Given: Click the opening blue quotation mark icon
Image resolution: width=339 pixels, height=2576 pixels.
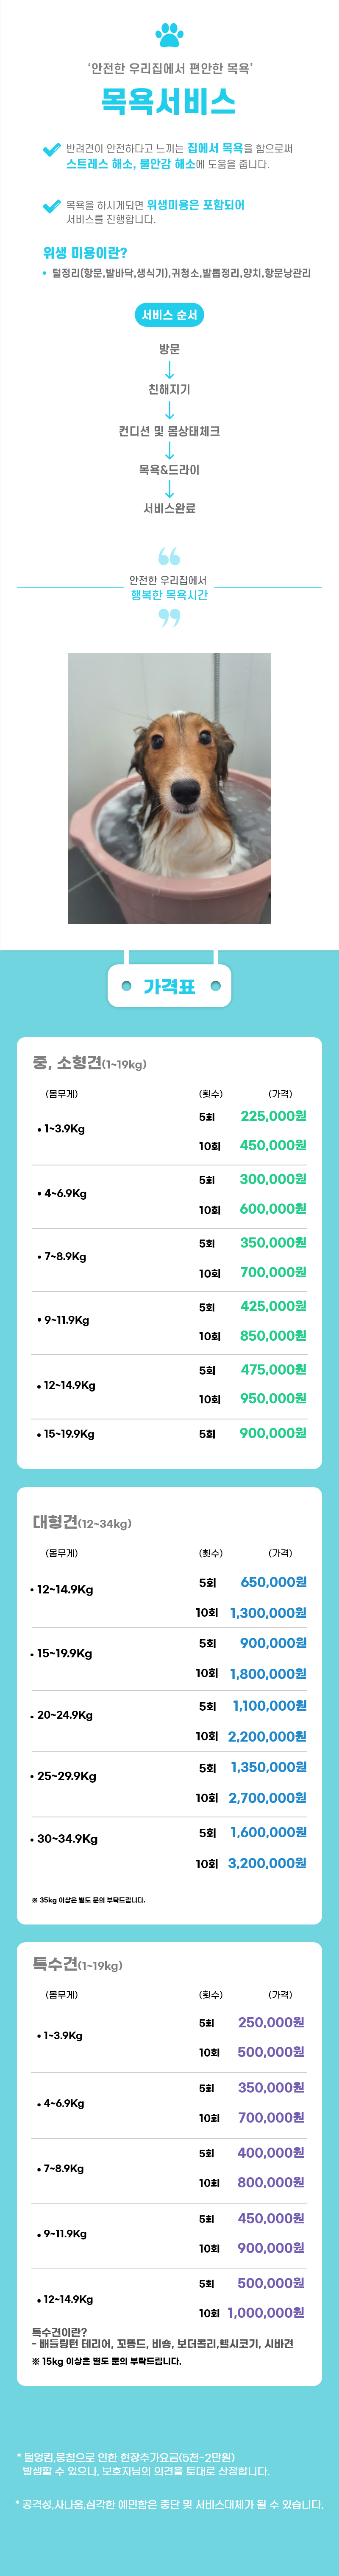Looking at the screenshot, I should coord(169,556).
